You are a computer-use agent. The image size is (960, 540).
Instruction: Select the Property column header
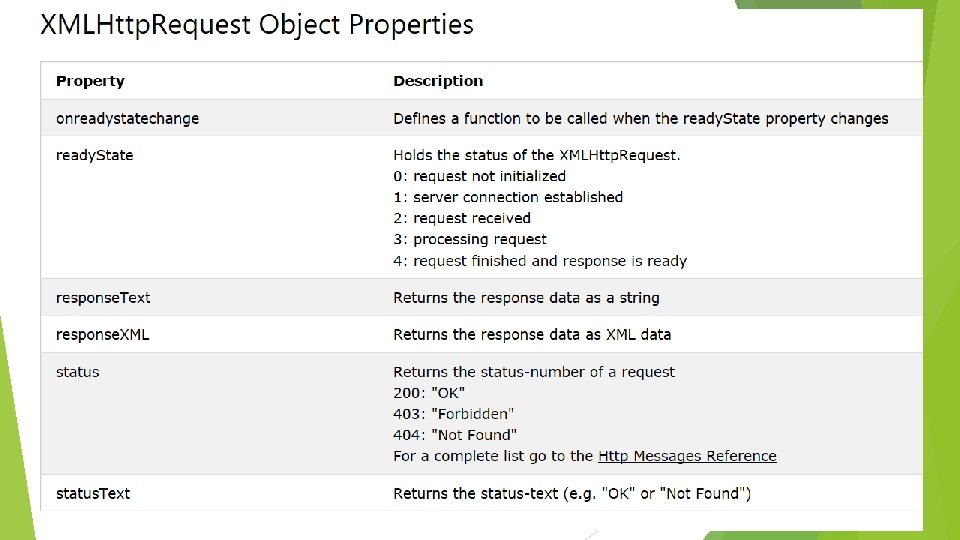click(90, 81)
